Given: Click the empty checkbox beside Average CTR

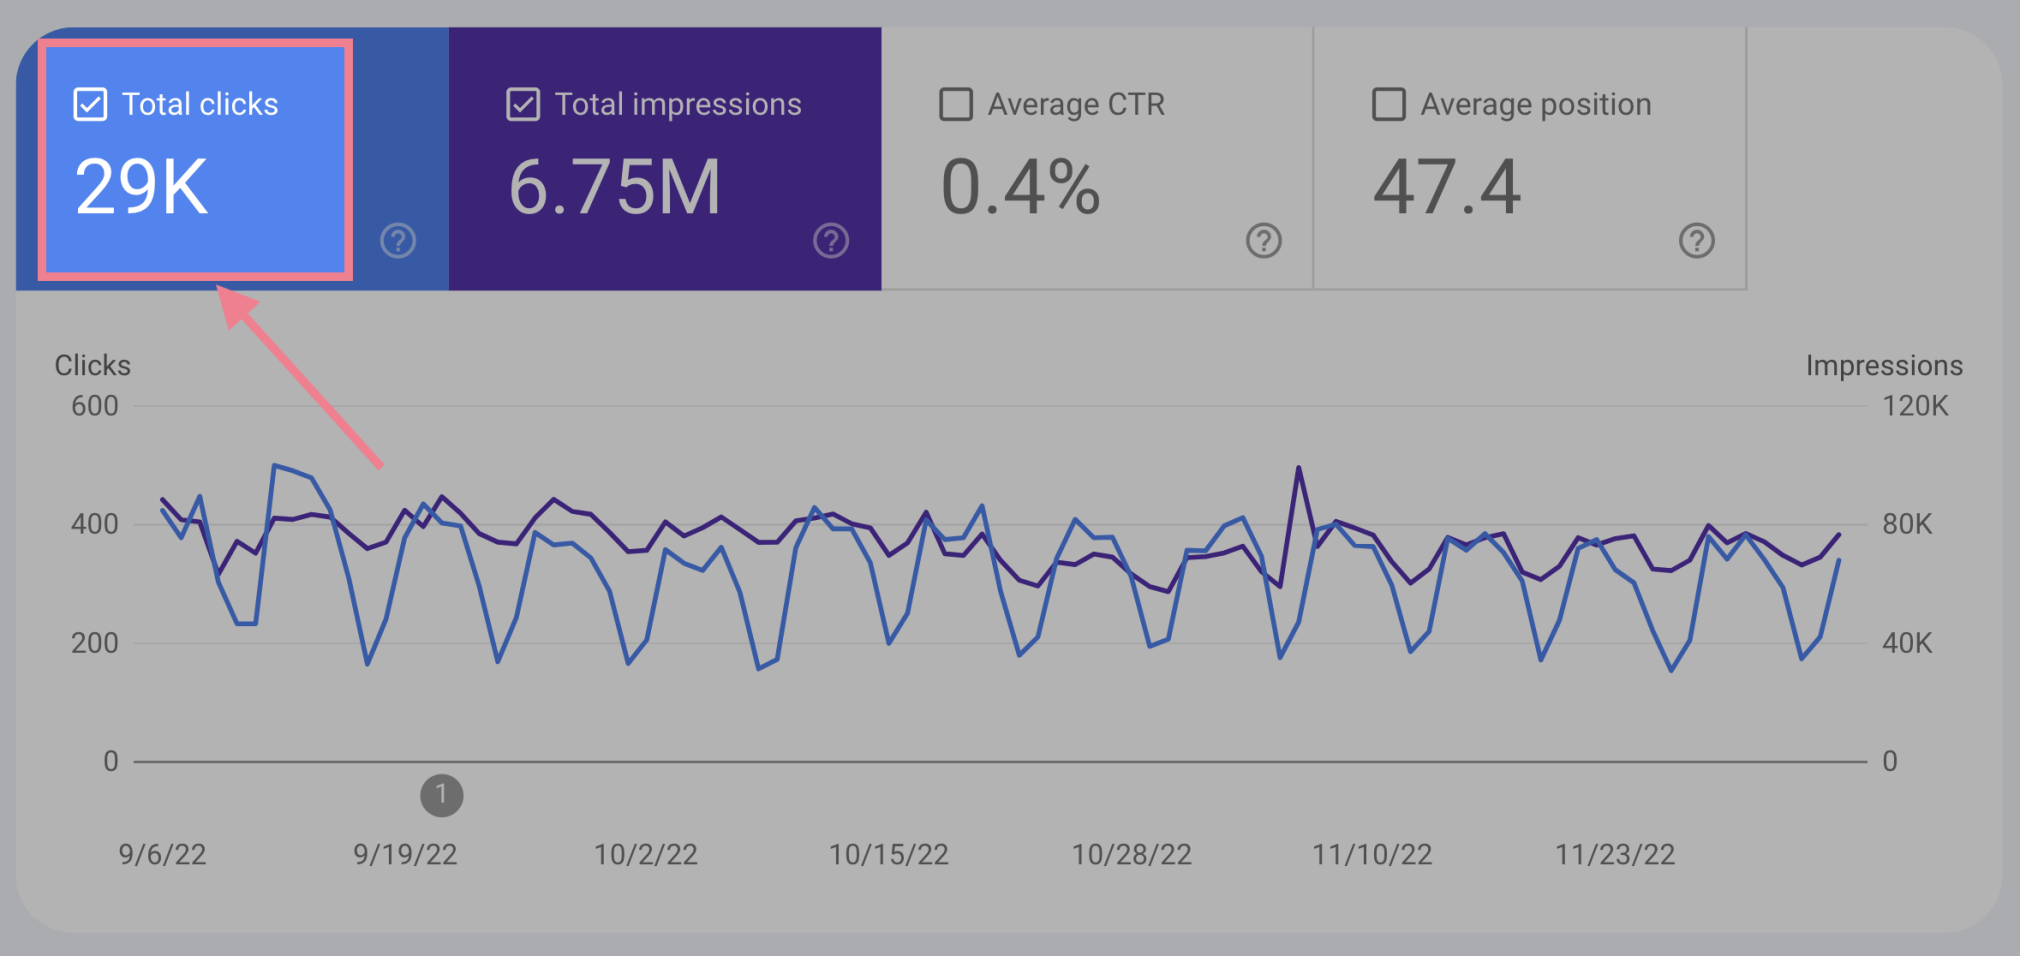Looking at the screenshot, I should 956,103.
